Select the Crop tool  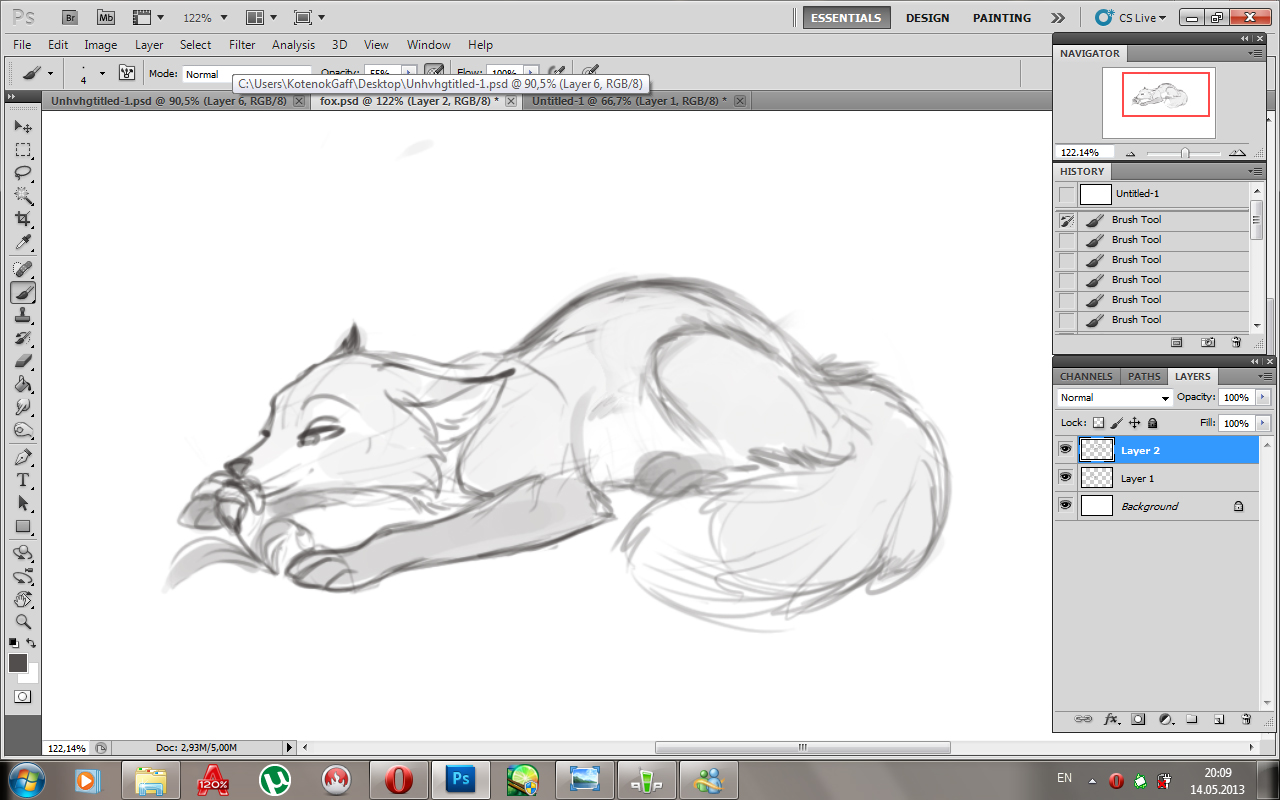click(x=23, y=219)
